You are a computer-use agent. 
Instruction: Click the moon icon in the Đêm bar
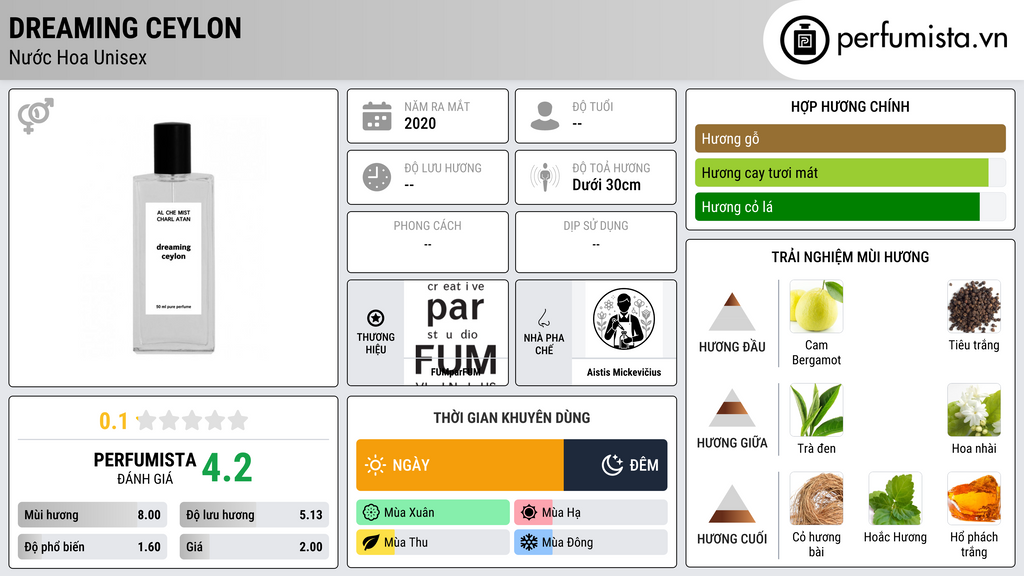(612, 465)
